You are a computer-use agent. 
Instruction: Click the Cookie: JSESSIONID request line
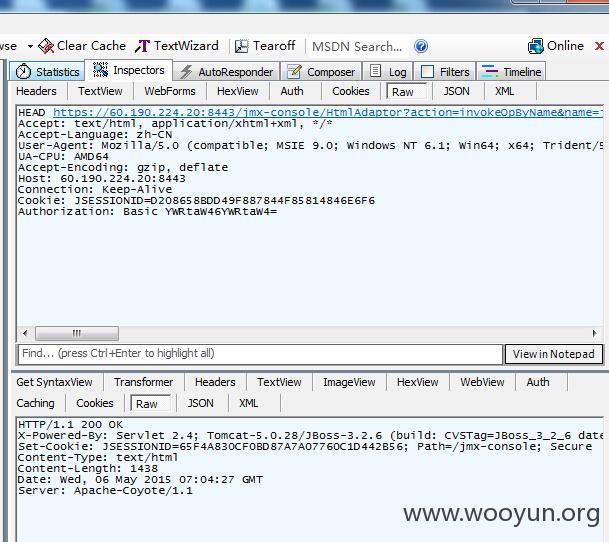[196, 201]
